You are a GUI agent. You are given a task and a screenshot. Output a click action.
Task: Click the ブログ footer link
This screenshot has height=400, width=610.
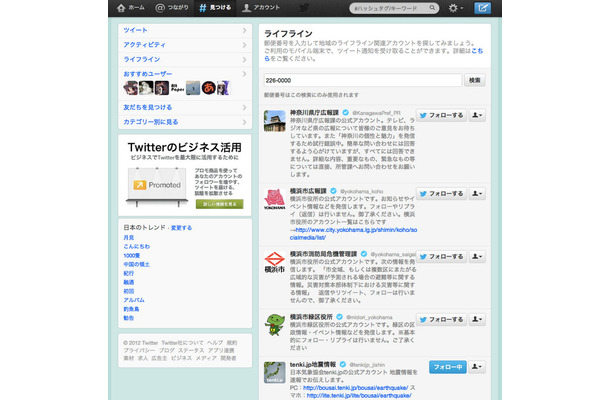tap(167, 350)
